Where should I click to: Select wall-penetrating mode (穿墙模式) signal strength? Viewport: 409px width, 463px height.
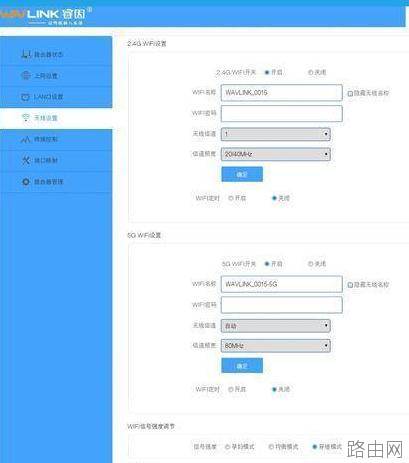[314, 447]
